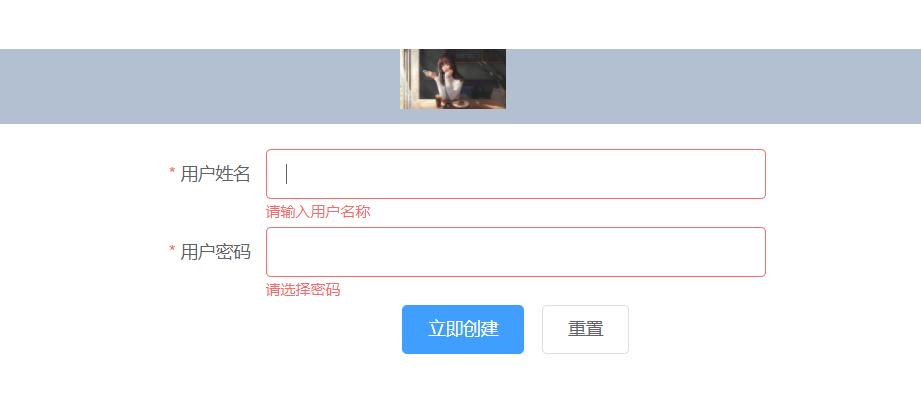Click the bright window edge in photo
Image resolution: width=921 pixels, height=406 pixels.
point(405,79)
